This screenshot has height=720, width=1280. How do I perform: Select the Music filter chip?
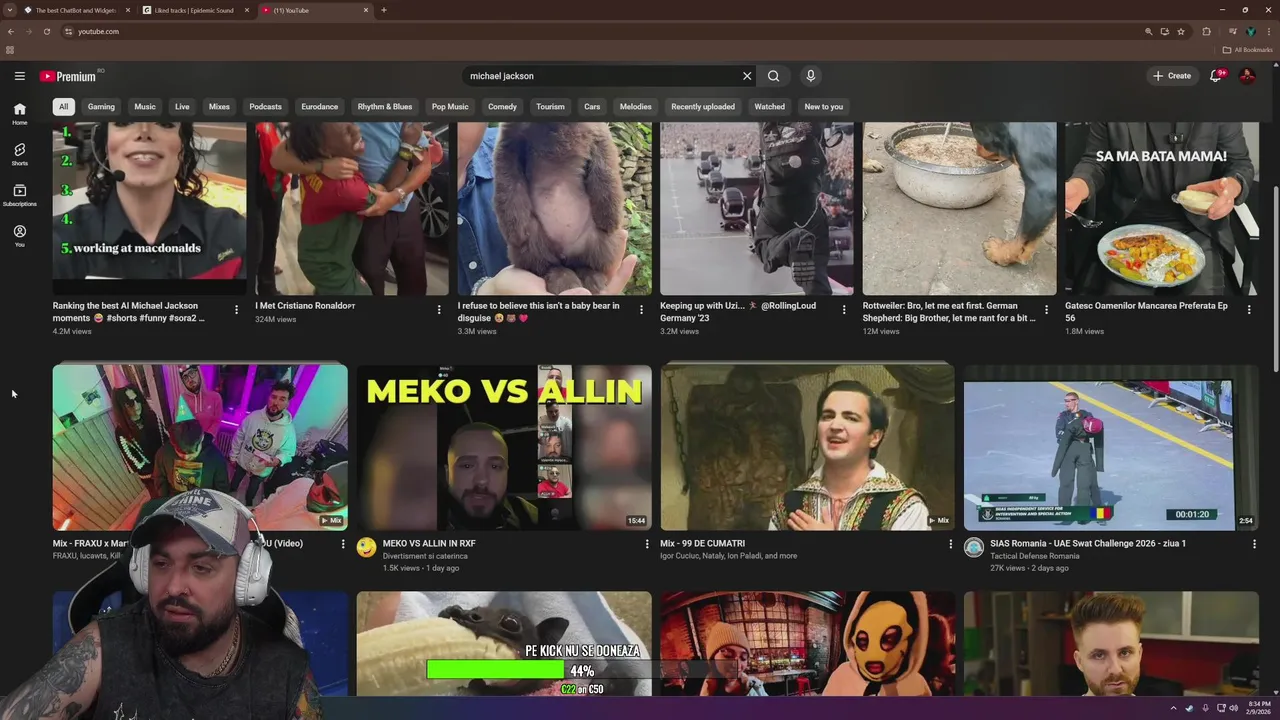(145, 107)
